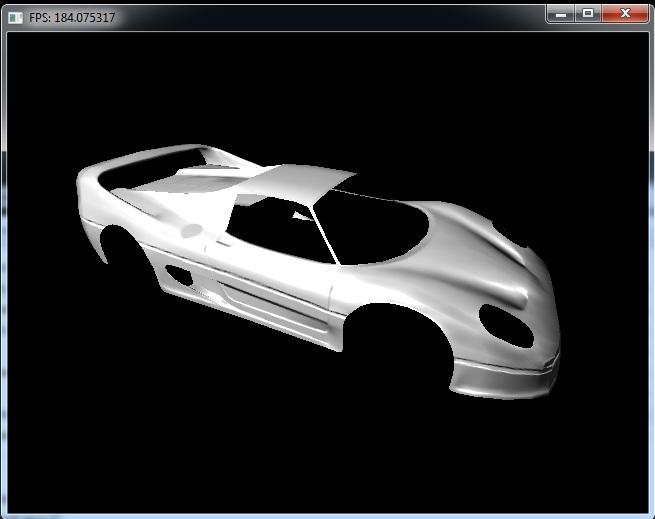Maximize the FPS render window
The width and height of the screenshot is (655, 519).
point(588,13)
